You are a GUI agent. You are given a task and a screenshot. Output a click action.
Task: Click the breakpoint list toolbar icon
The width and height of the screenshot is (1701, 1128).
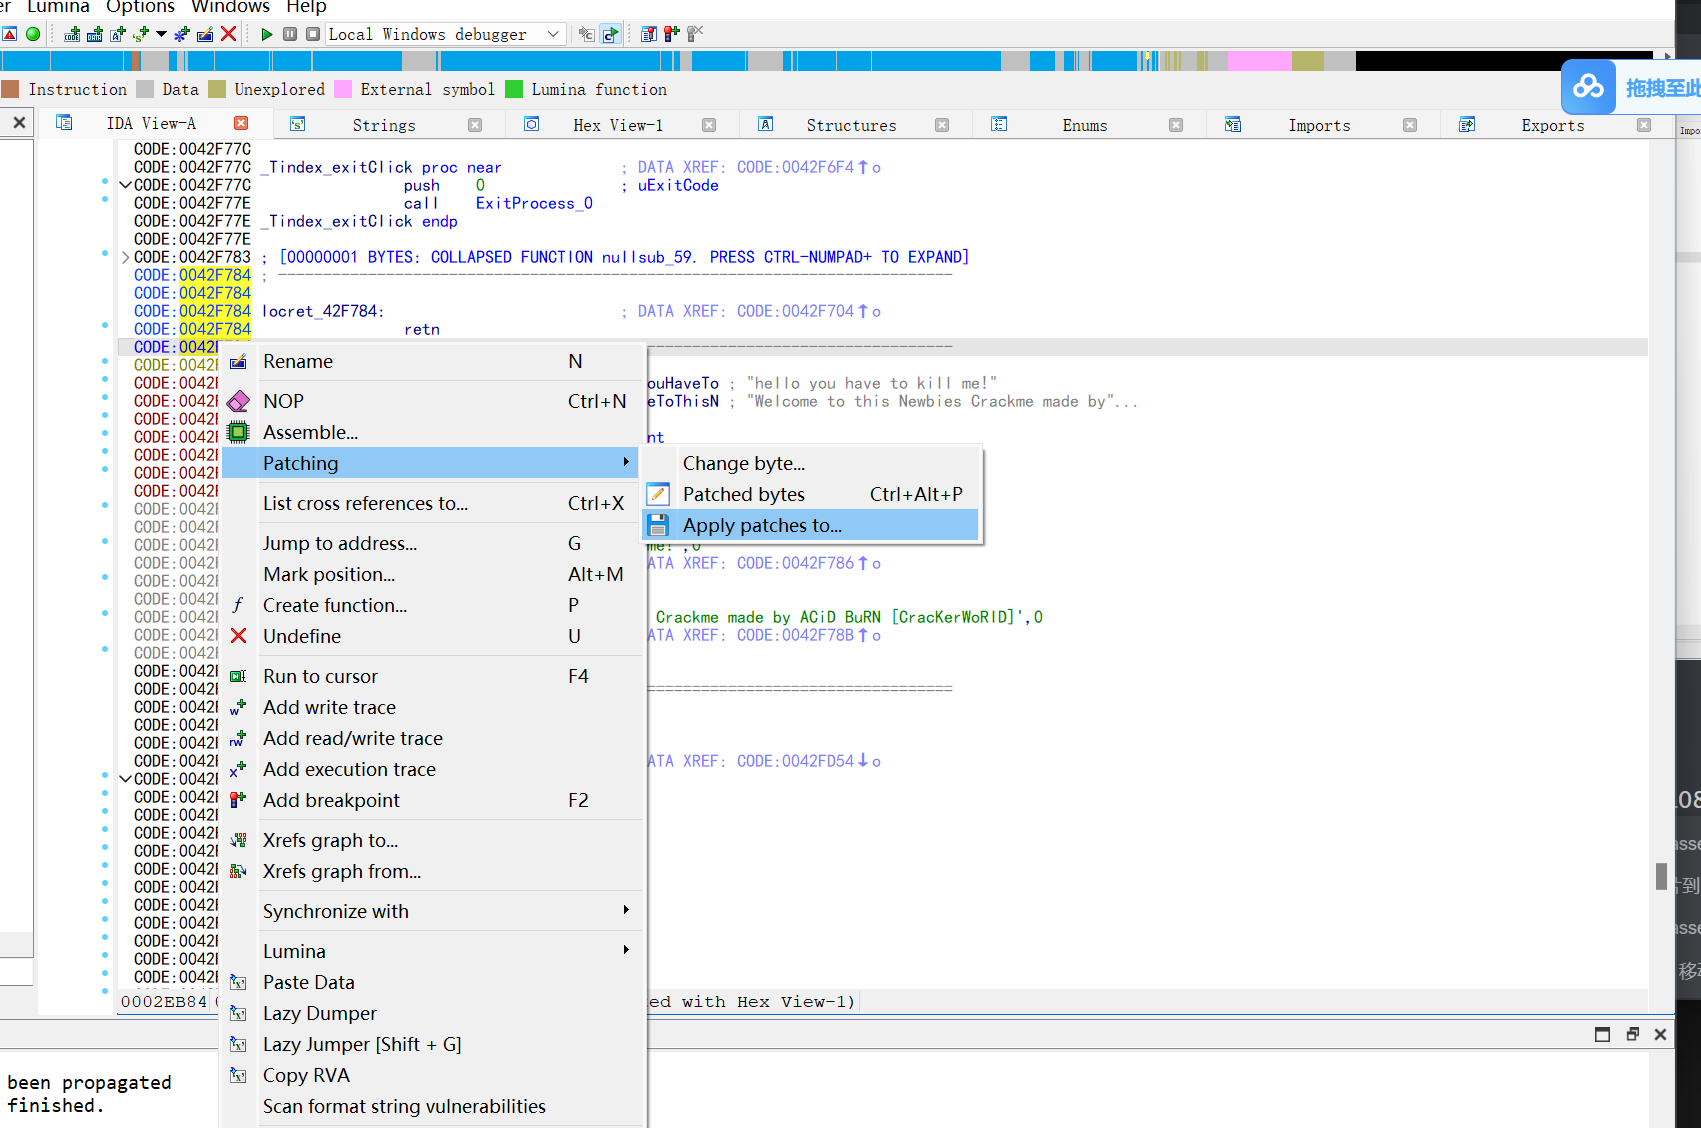click(648, 34)
